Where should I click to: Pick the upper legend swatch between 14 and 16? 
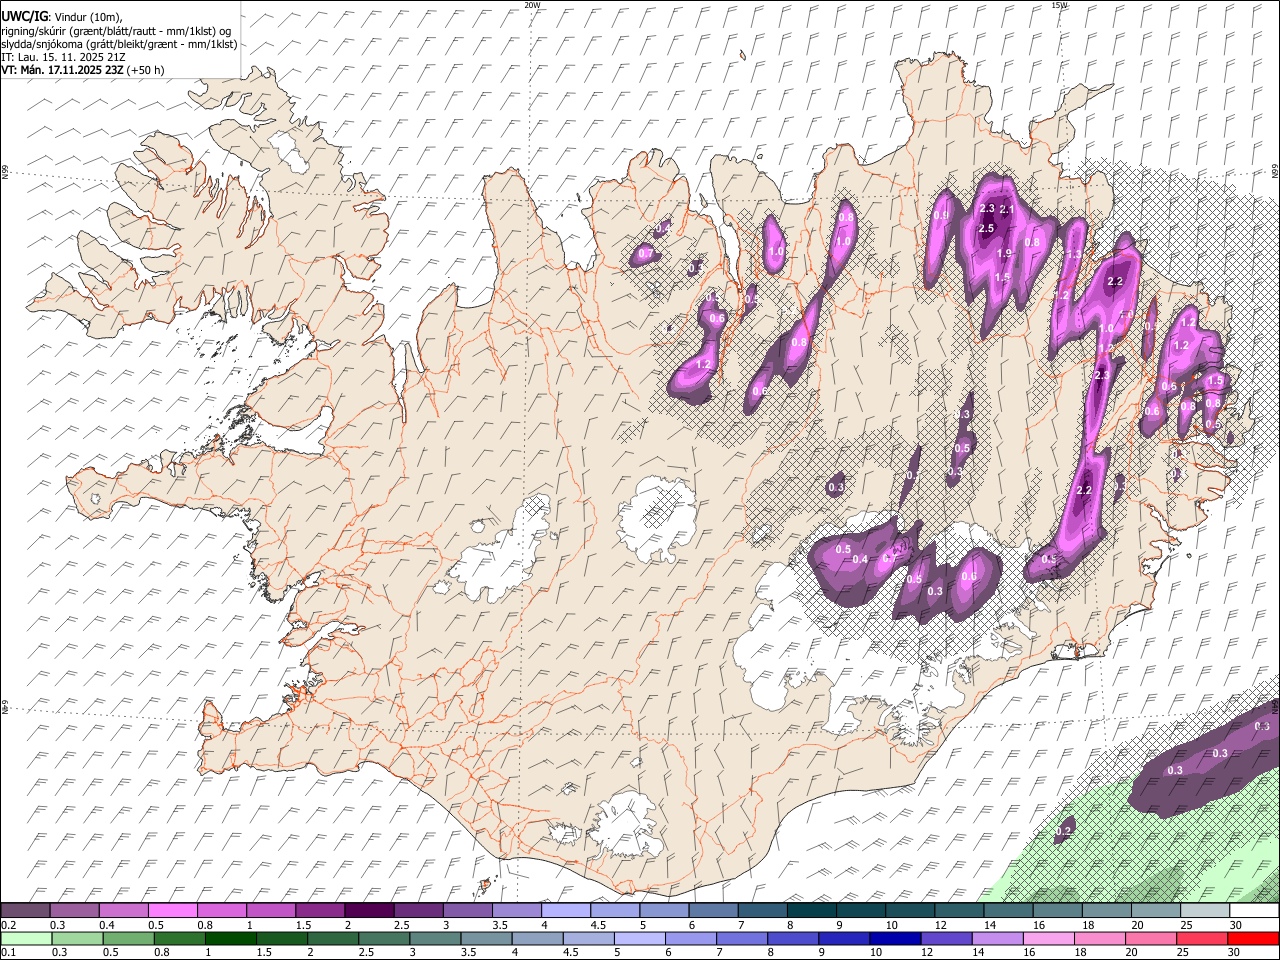click(1008, 911)
